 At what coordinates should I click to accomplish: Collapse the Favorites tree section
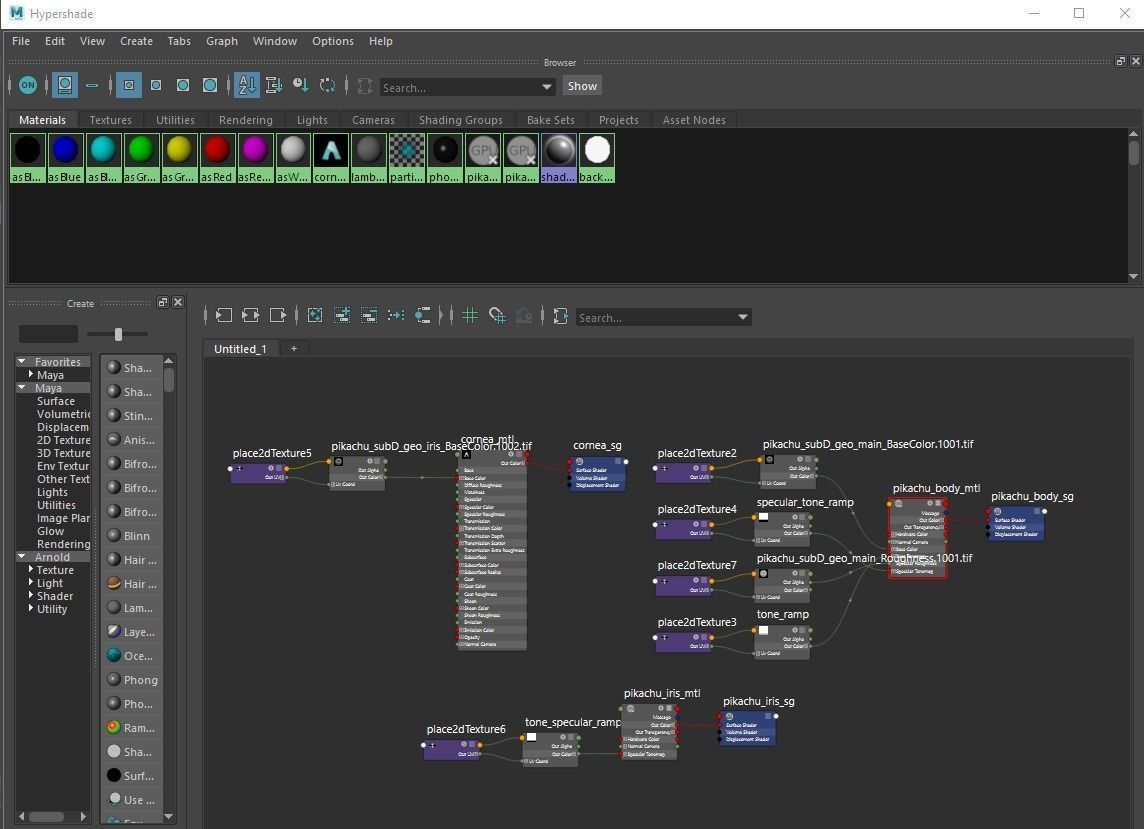(x=22, y=361)
